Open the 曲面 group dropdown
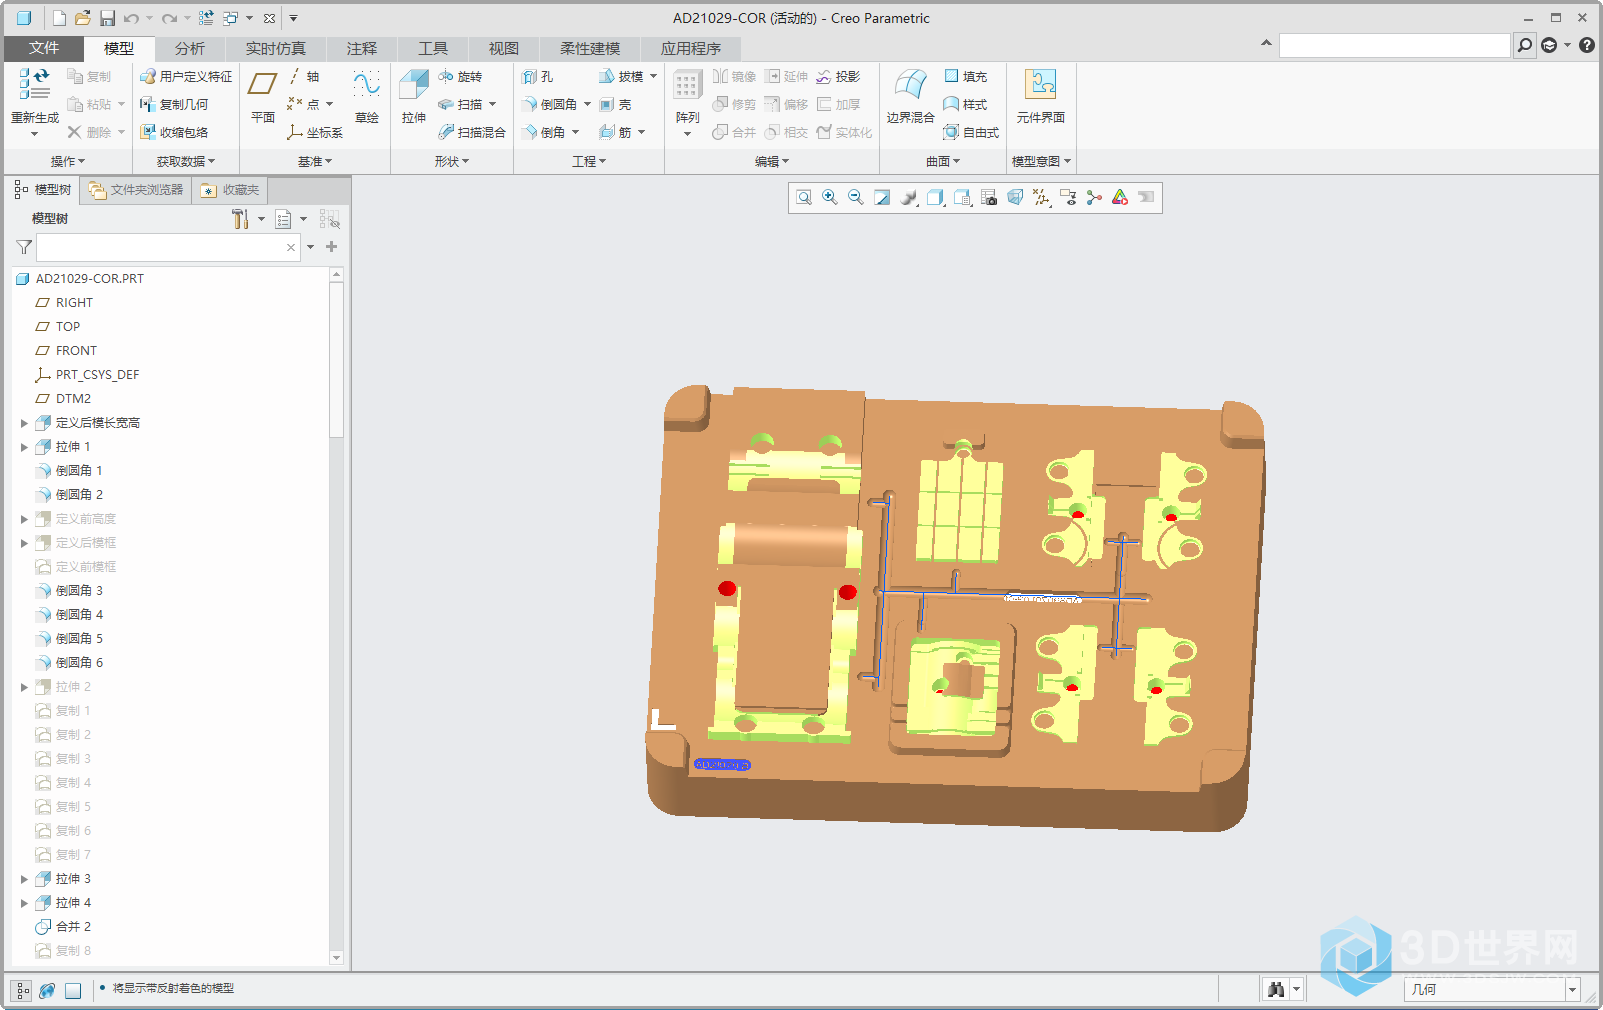This screenshot has height=1010, width=1603. point(943,161)
